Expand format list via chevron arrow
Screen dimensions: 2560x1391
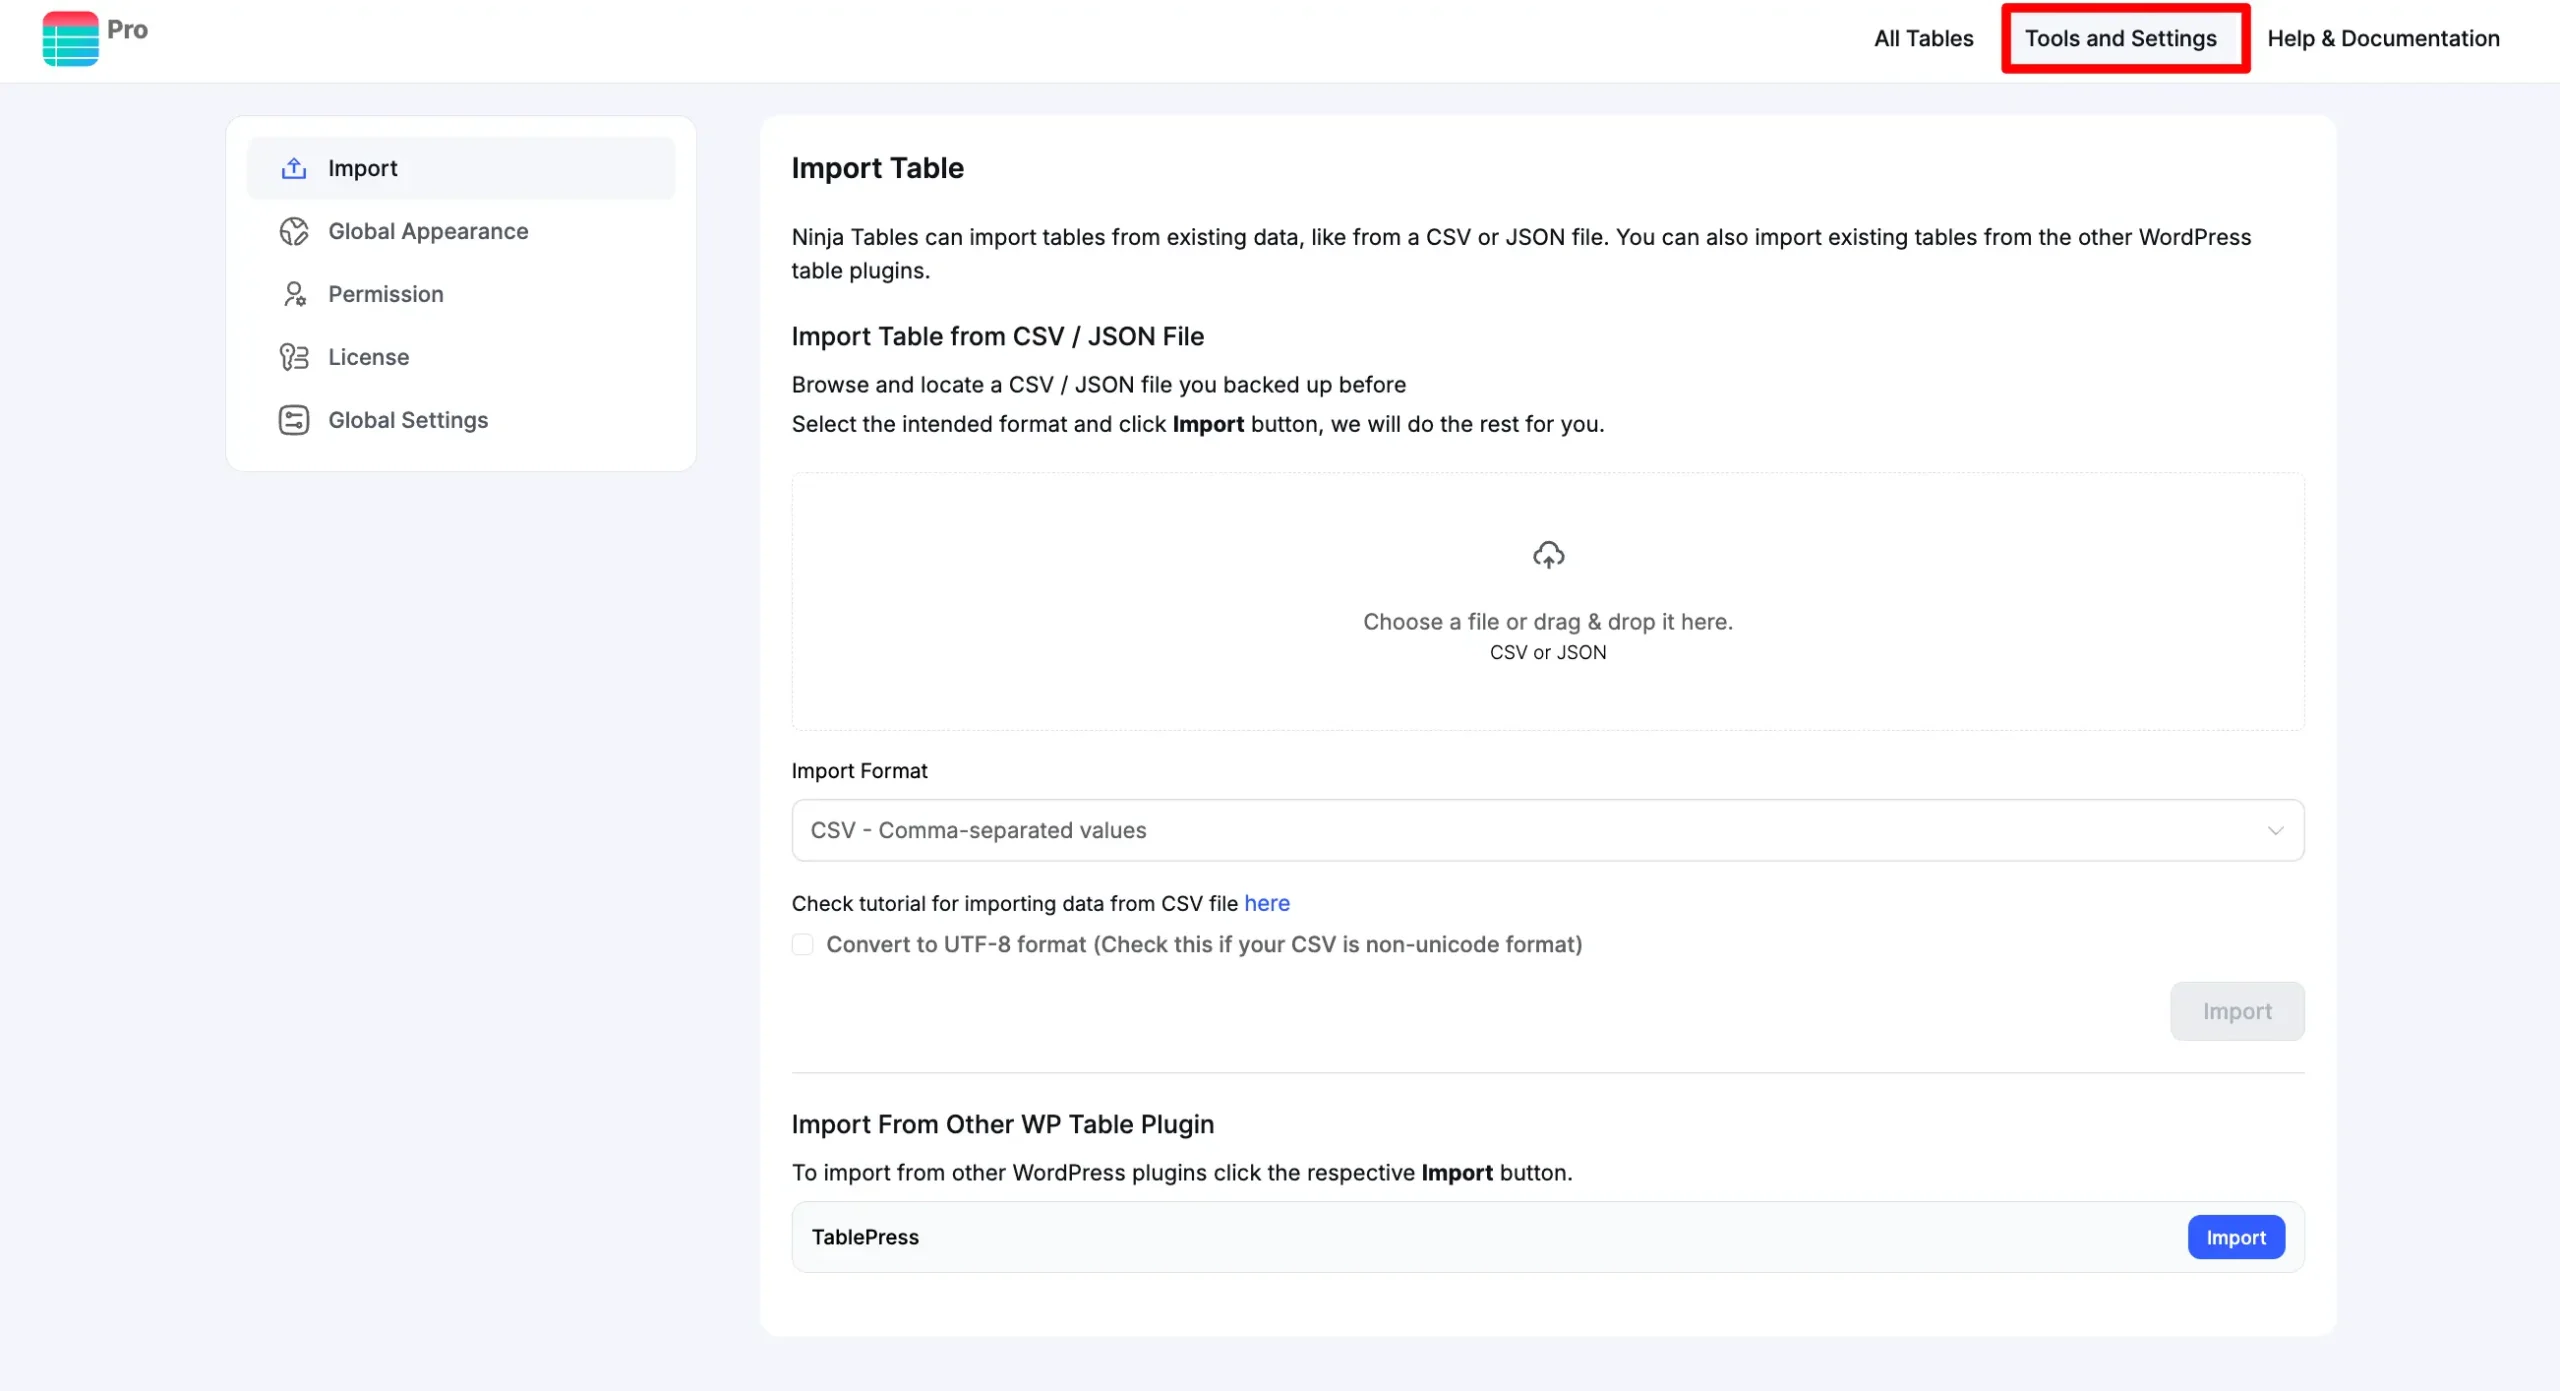[2275, 831]
